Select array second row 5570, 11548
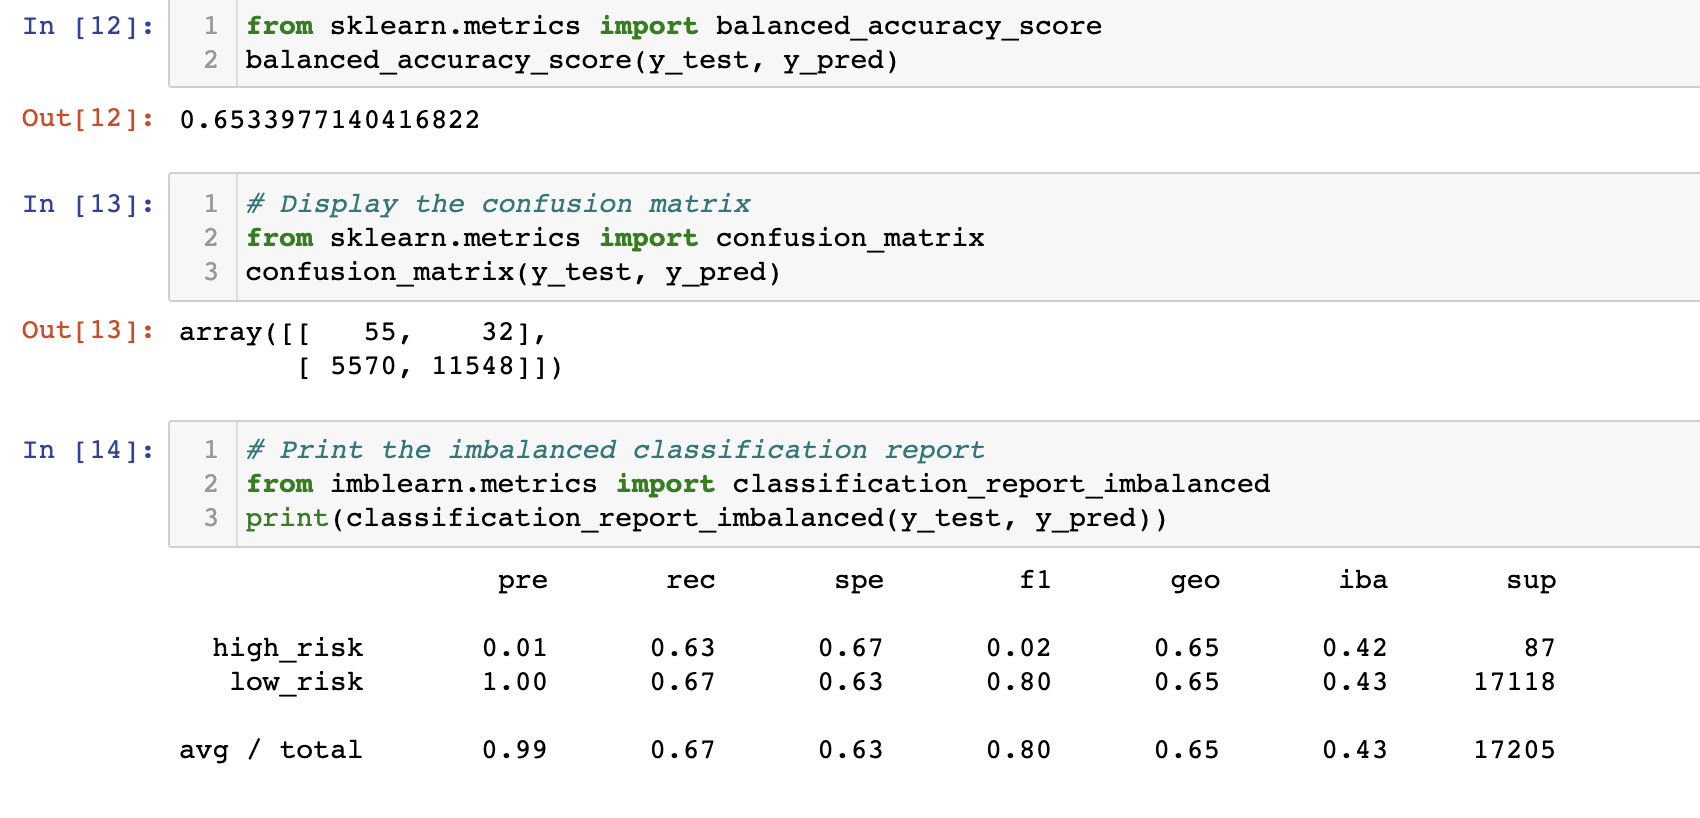The height and width of the screenshot is (818, 1700). (430, 366)
